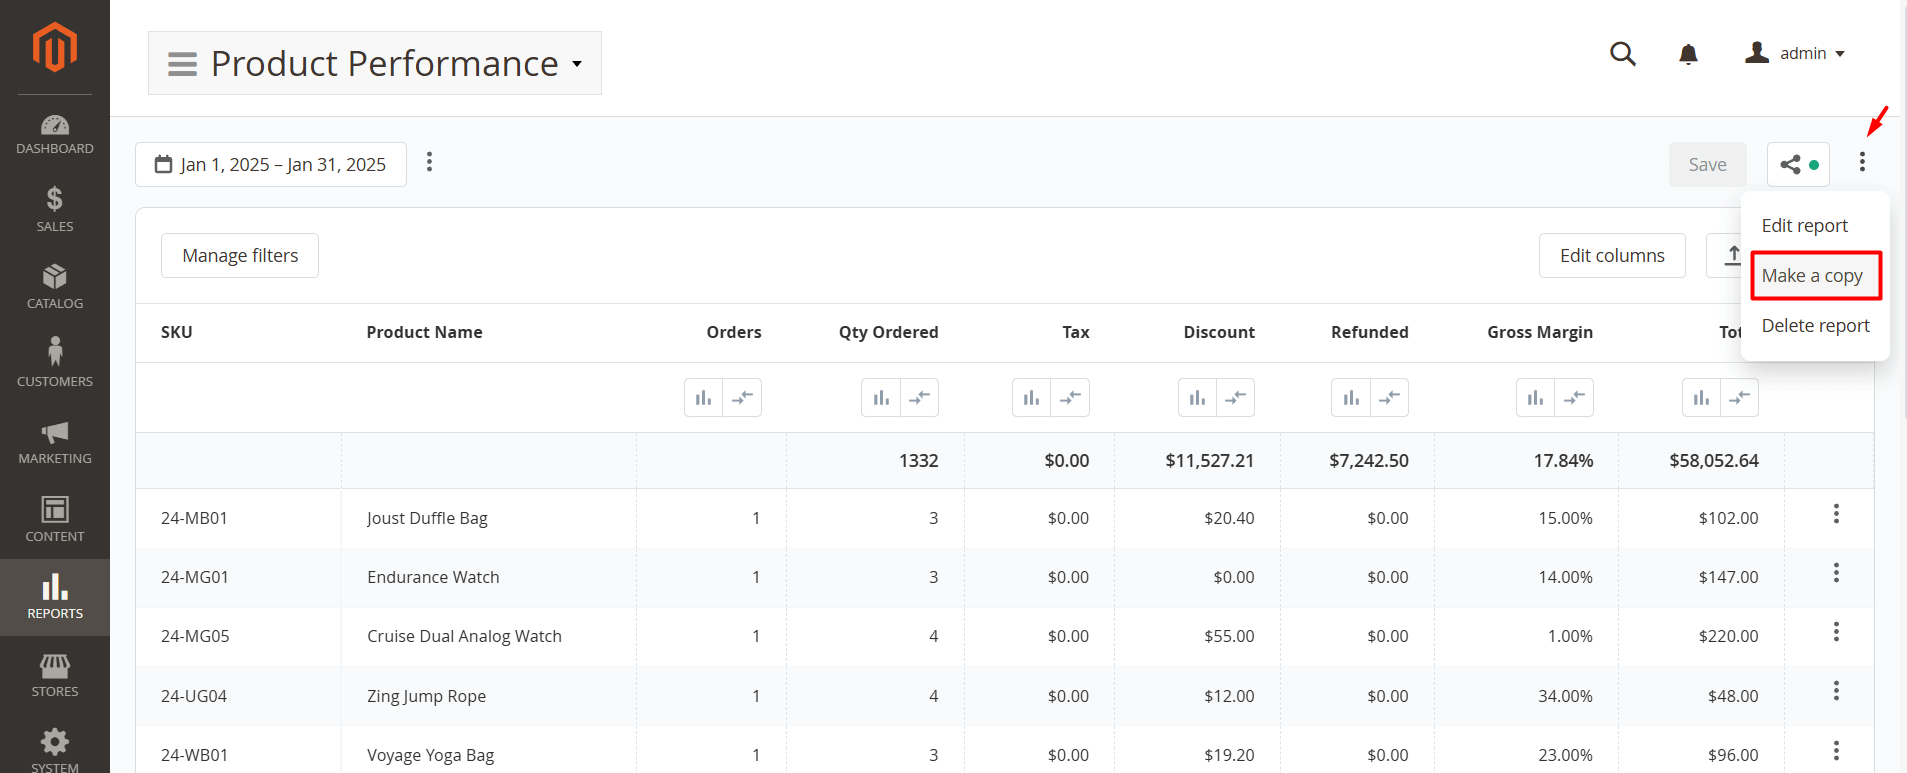Viewport: 1907px width, 773px height.
Task: Click the export upload arrow icon
Action: (1732, 256)
